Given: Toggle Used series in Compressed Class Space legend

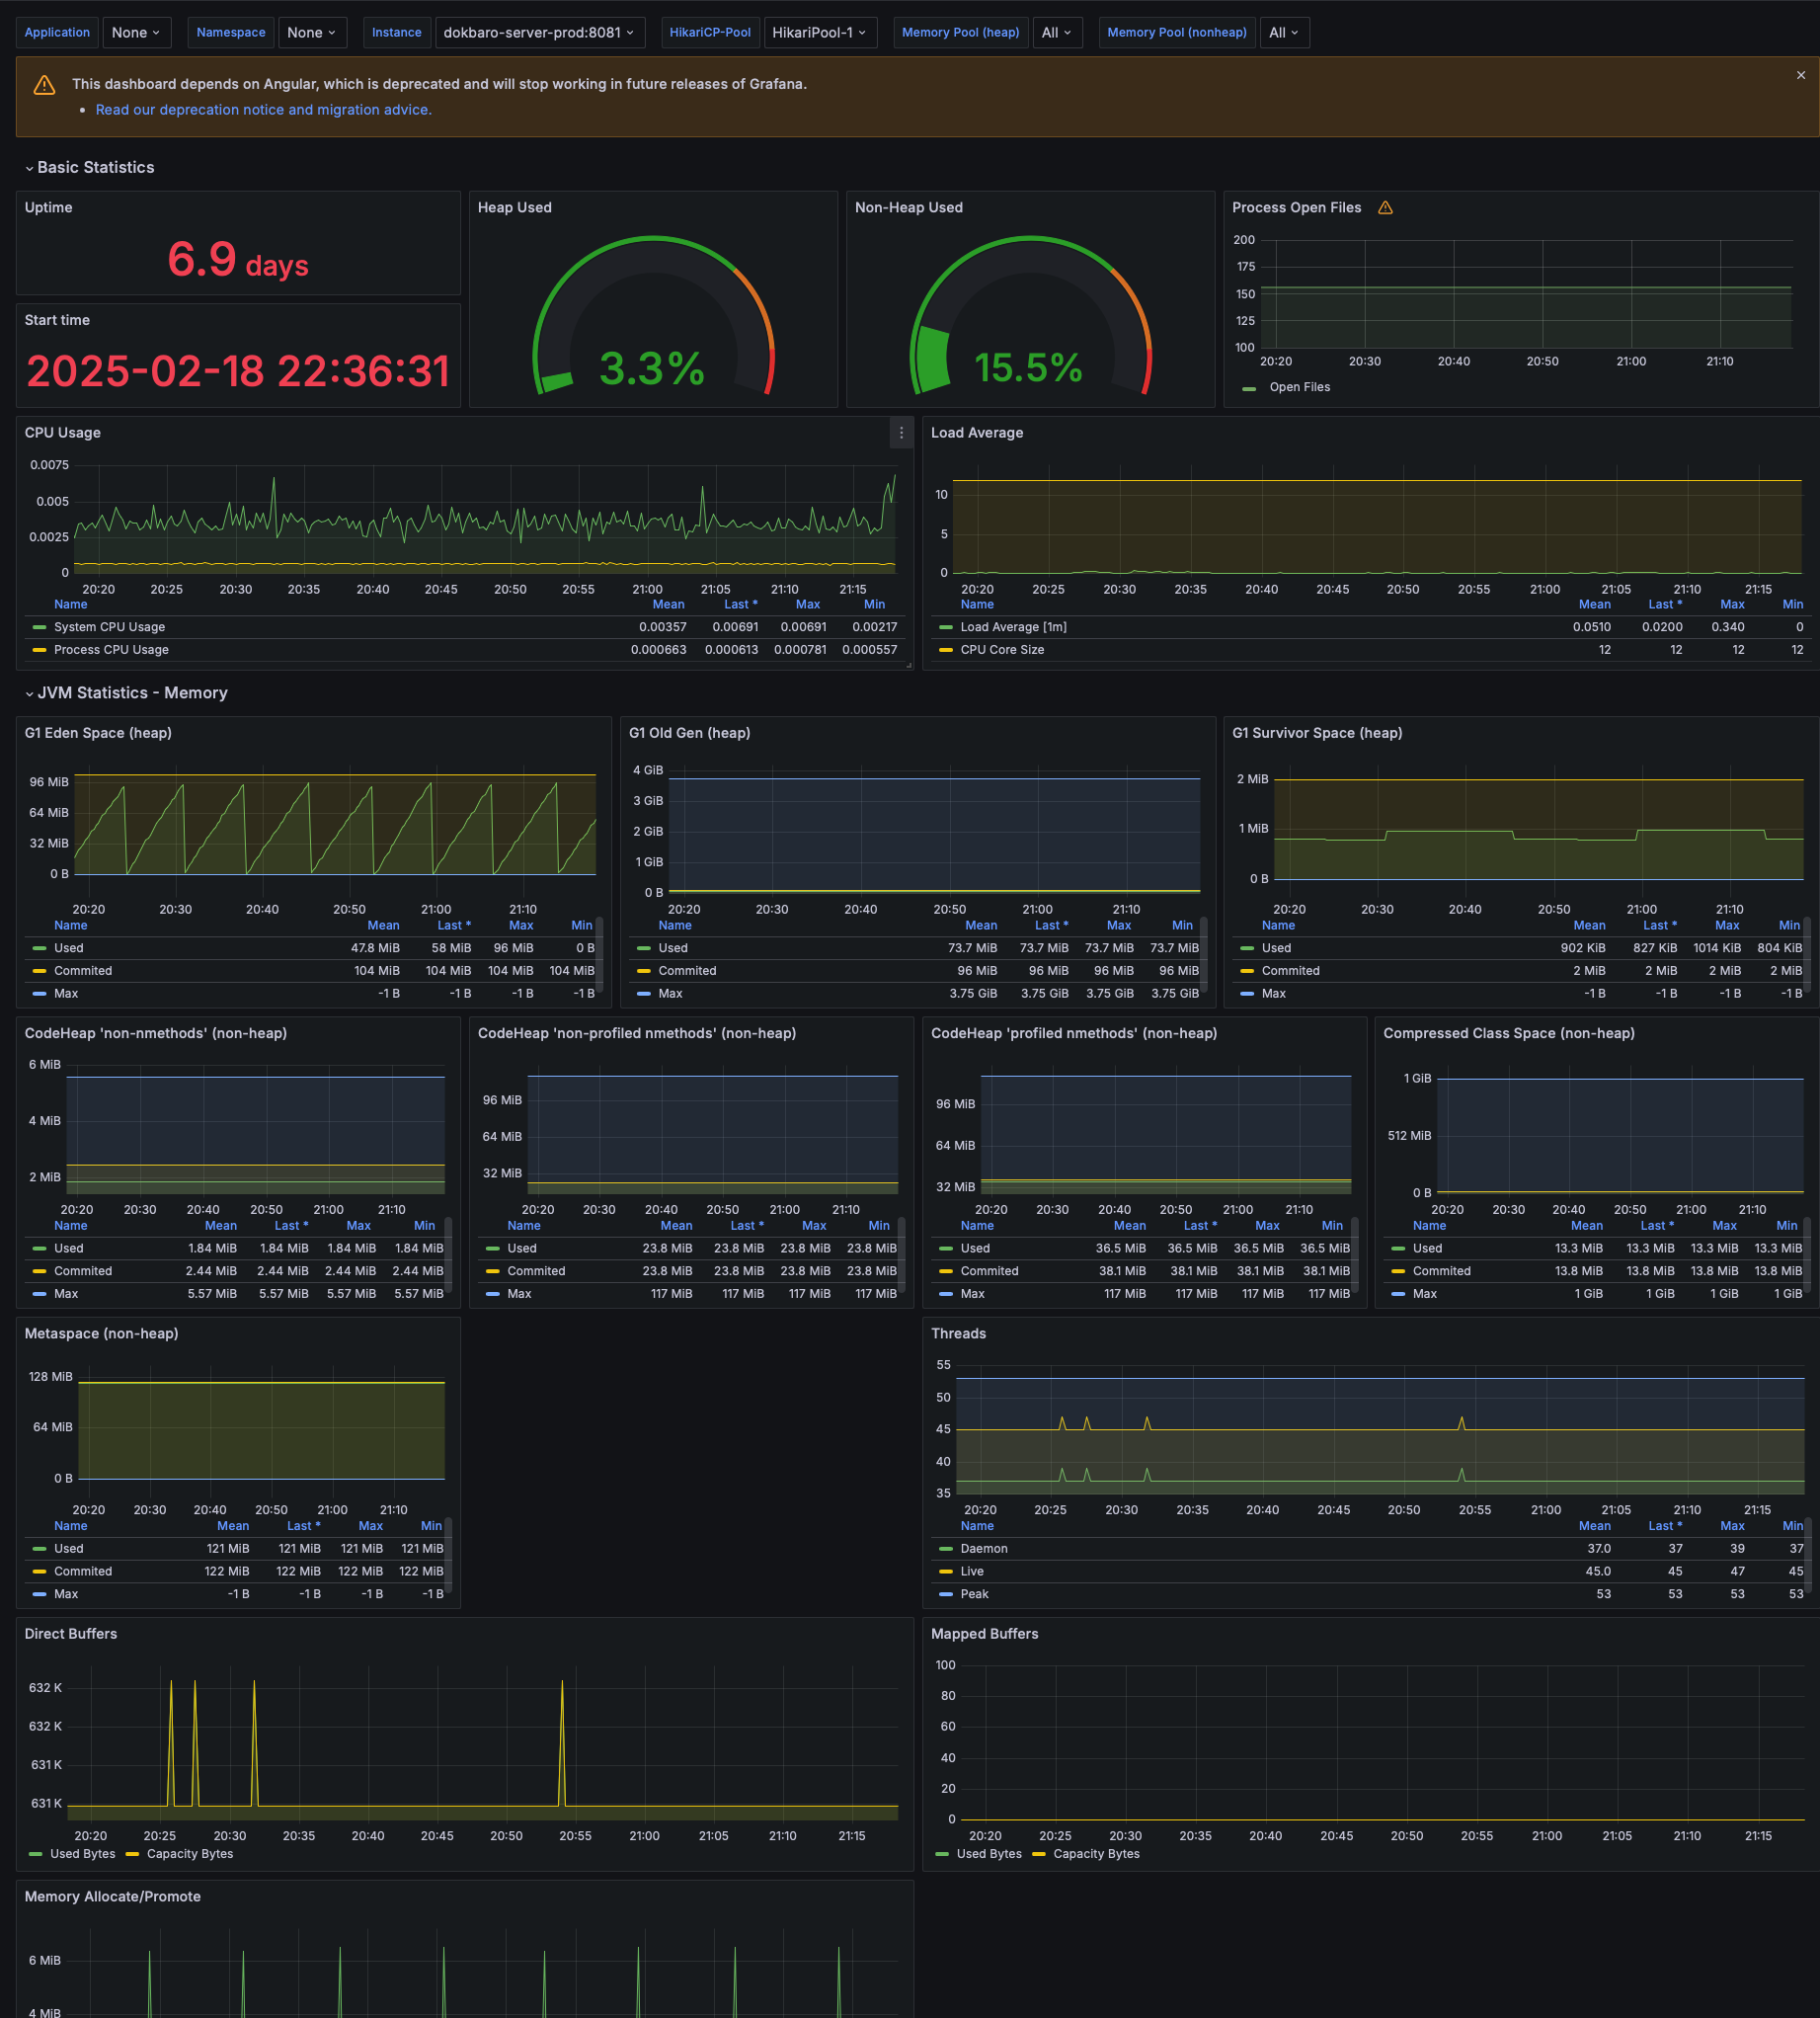Looking at the screenshot, I should pyautogui.click(x=1427, y=1248).
